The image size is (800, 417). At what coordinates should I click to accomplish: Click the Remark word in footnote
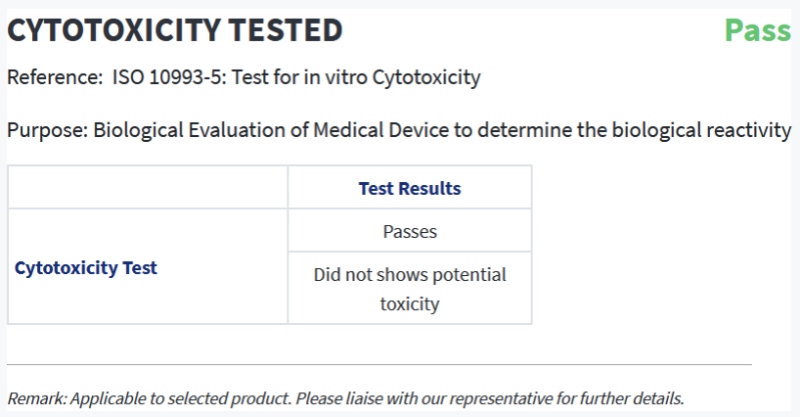tap(36, 397)
